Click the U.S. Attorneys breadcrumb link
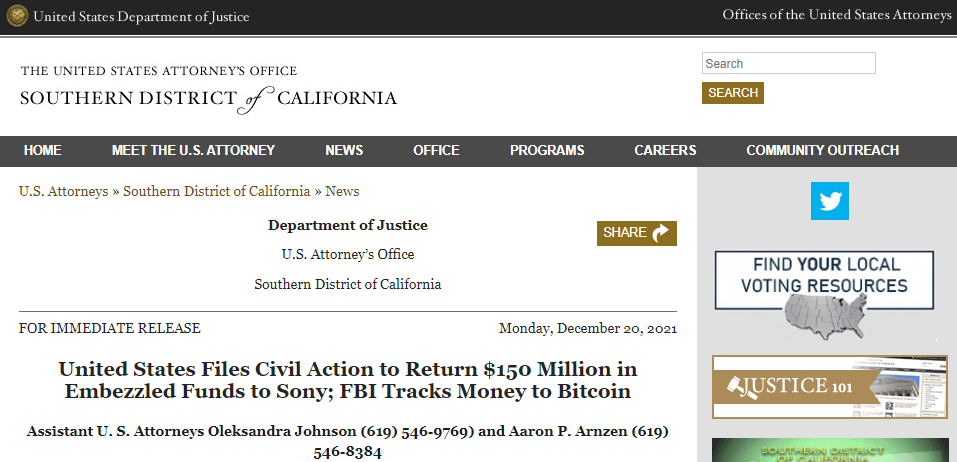The height and width of the screenshot is (462, 957). [63, 191]
